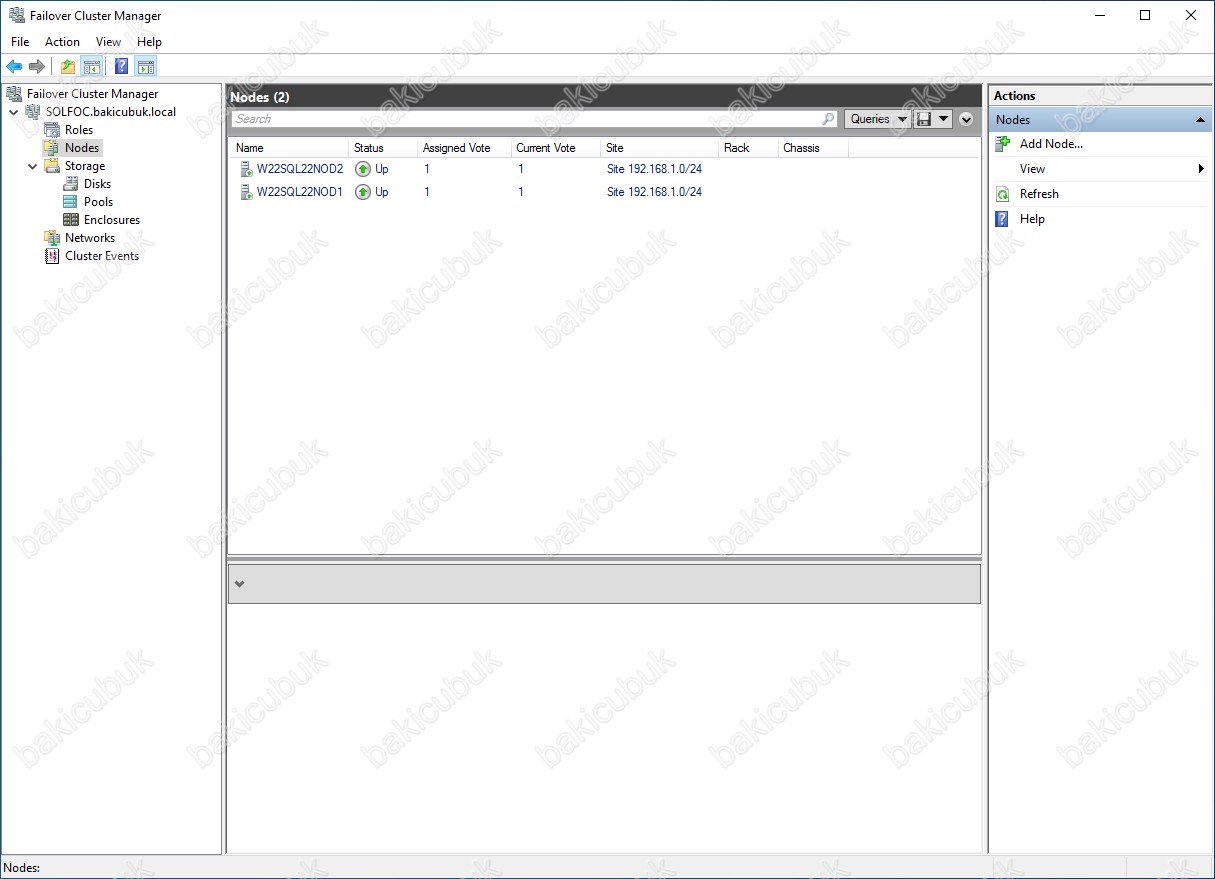Open the Queries dropdown

coord(878,119)
